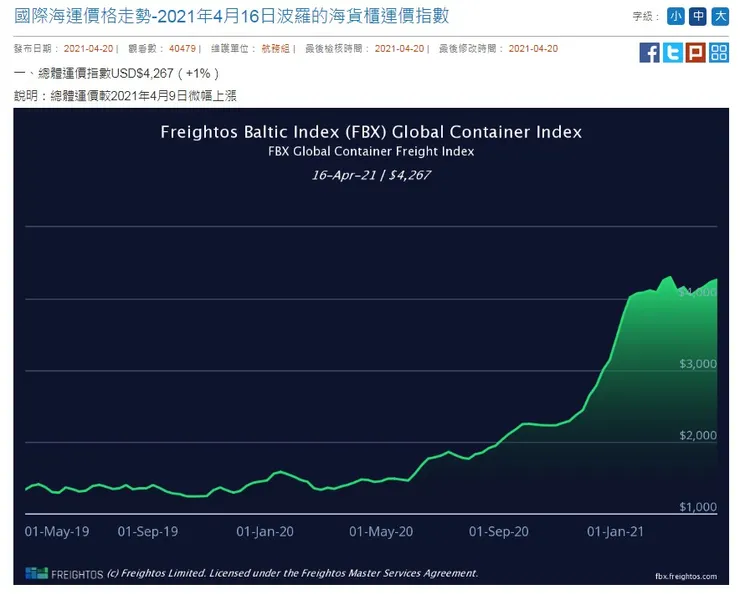Set font size to large (大)
The image size is (740, 594).
(x=720, y=17)
